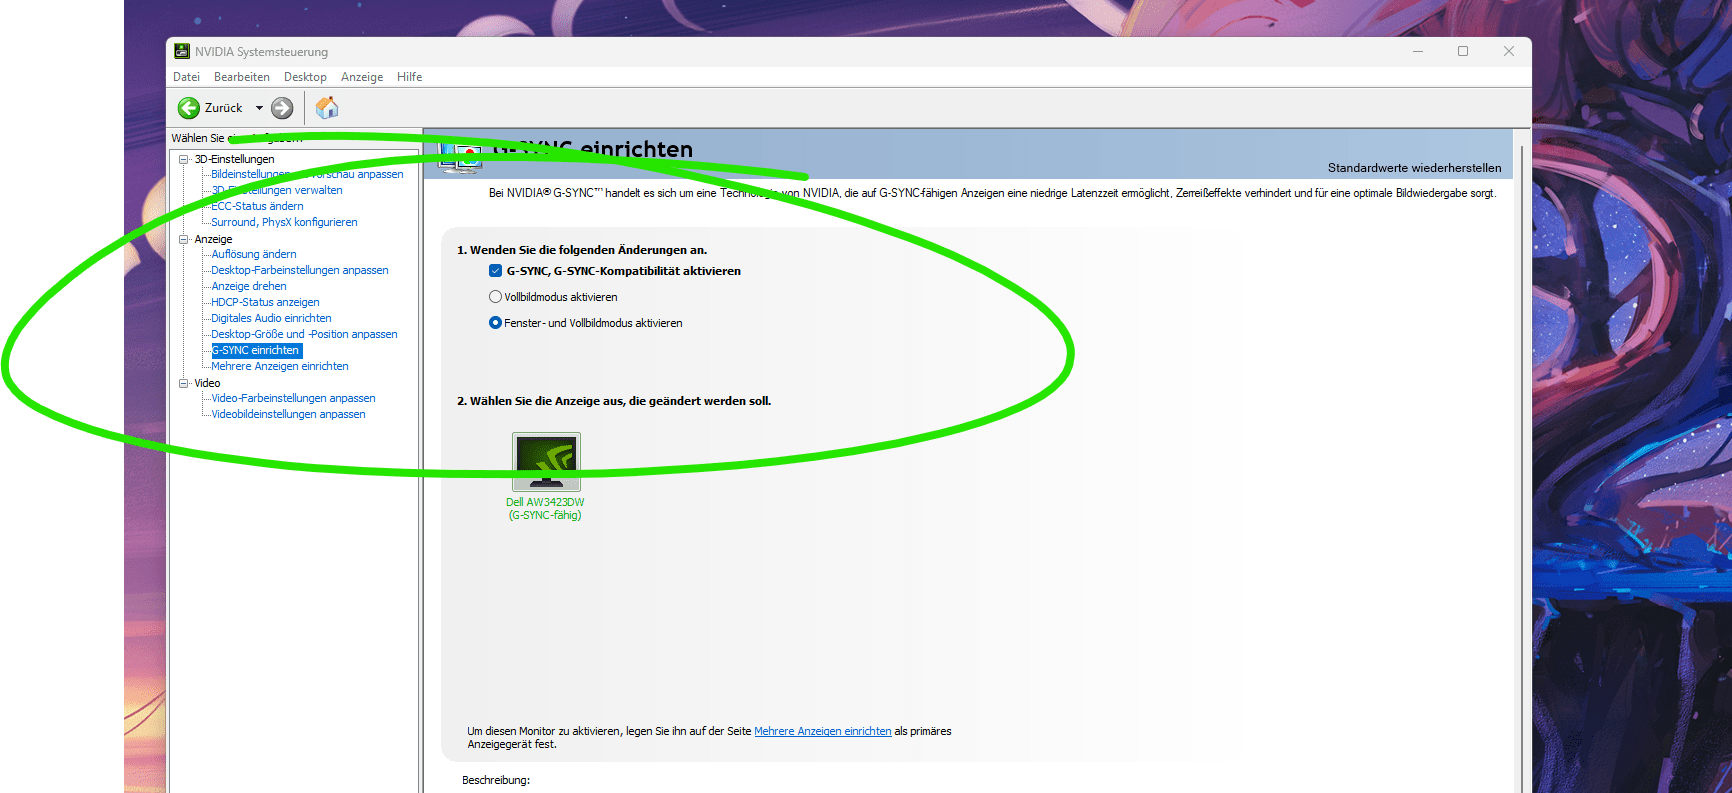Image resolution: width=1732 pixels, height=793 pixels.
Task: Open the Datei menu
Action: [x=187, y=77]
